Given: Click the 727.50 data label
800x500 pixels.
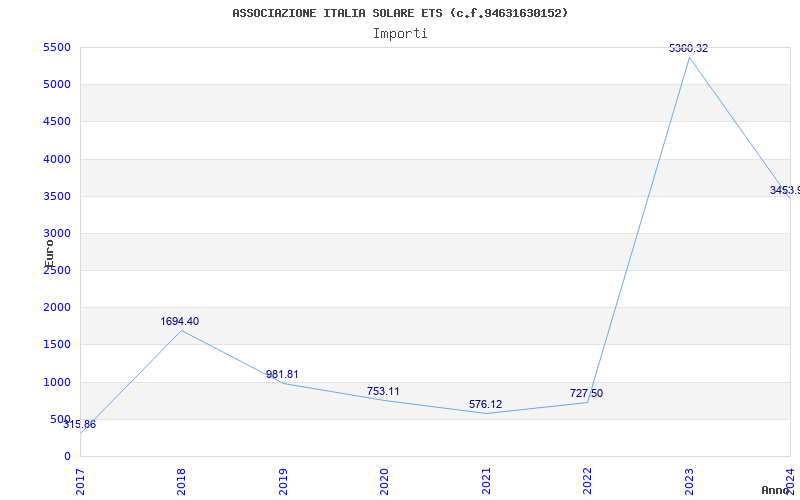Looking at the screenshot, I should click(586, 393).
